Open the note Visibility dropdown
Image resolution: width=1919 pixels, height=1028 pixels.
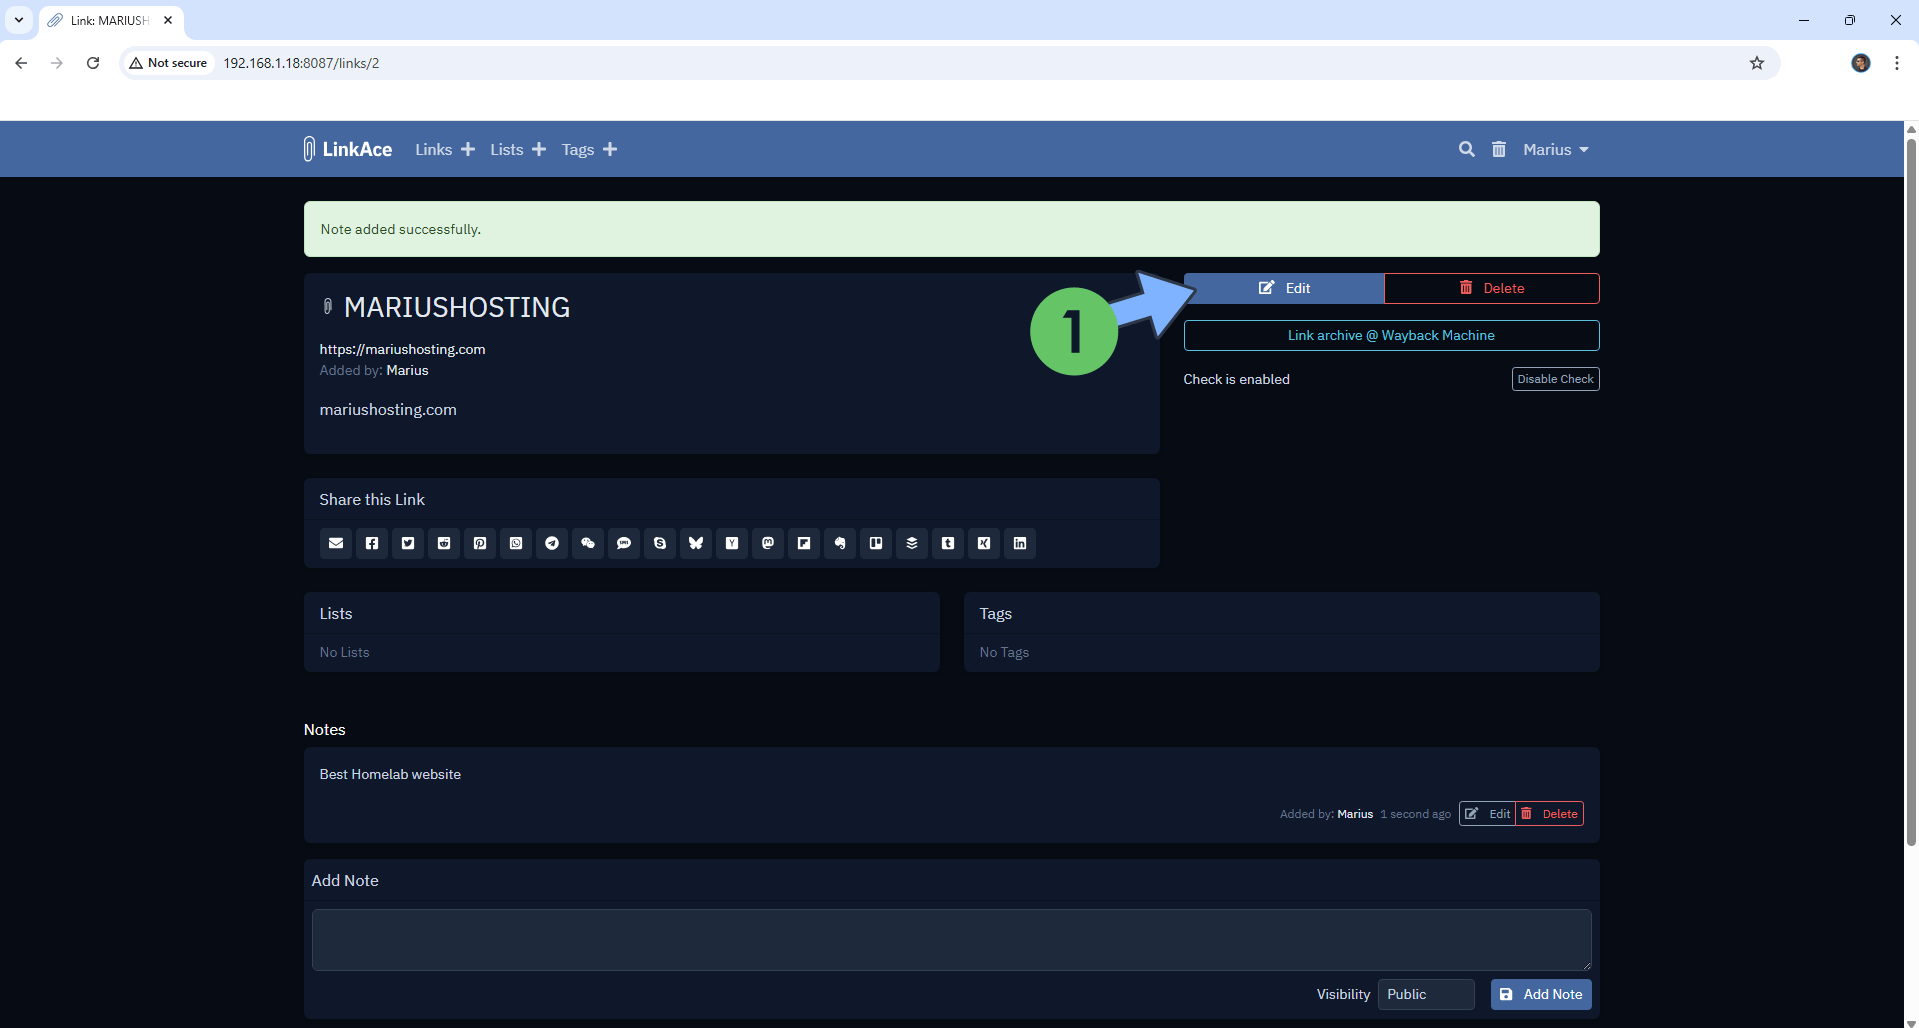[1425, 994]
